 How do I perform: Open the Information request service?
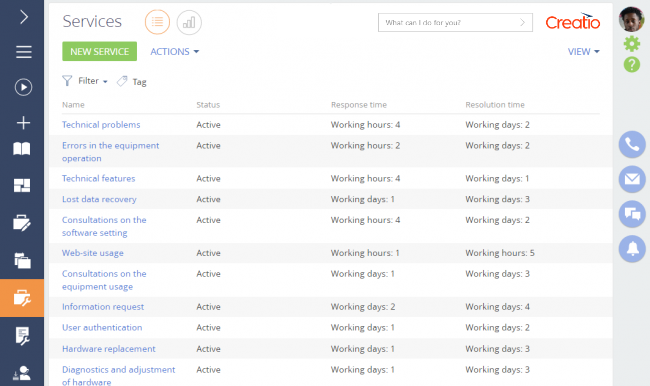click(x=103, y=307)
